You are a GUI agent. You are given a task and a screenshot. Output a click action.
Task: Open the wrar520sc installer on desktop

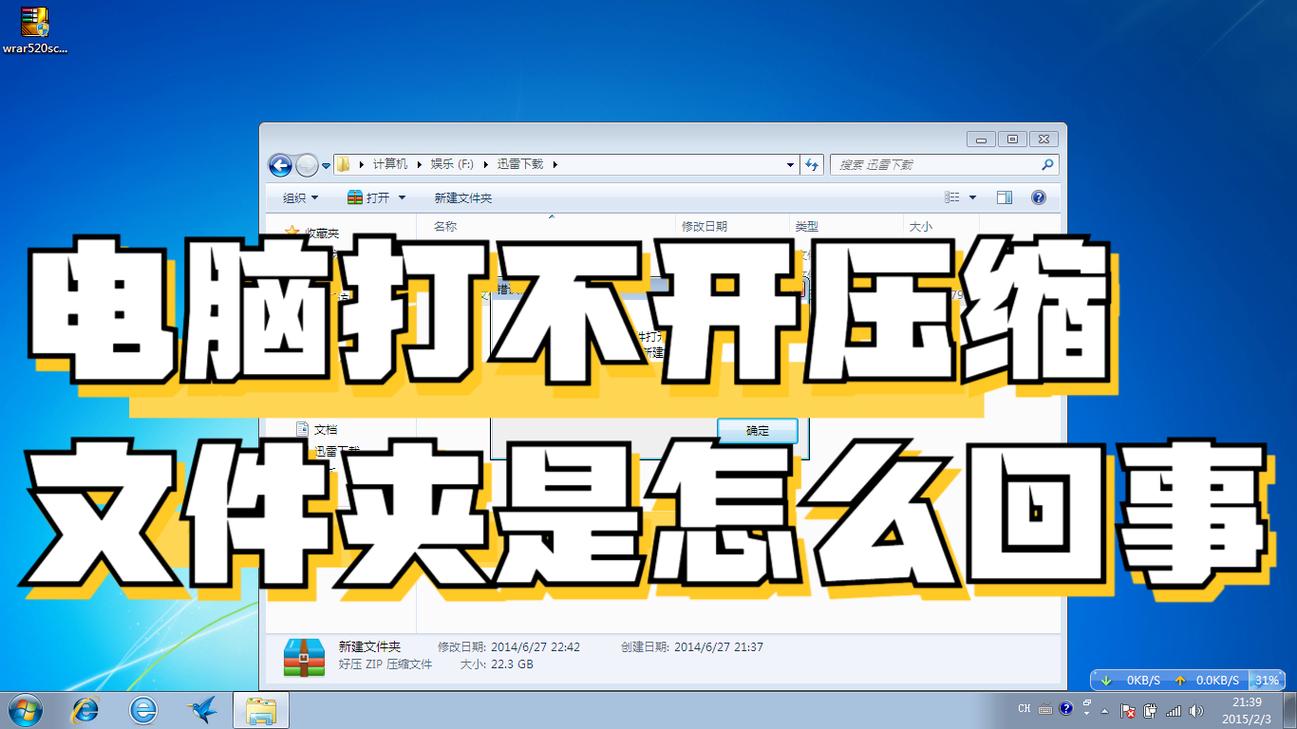coord(34,22)
